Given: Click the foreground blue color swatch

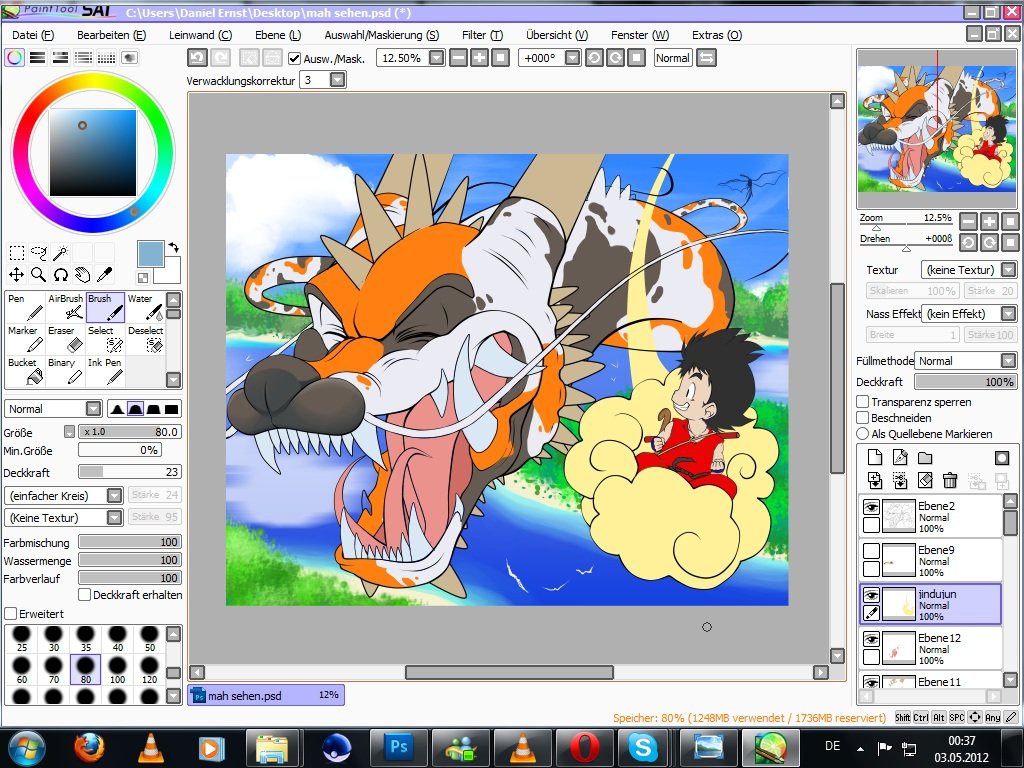Looking at the screenshot, I should coord(150,253).
